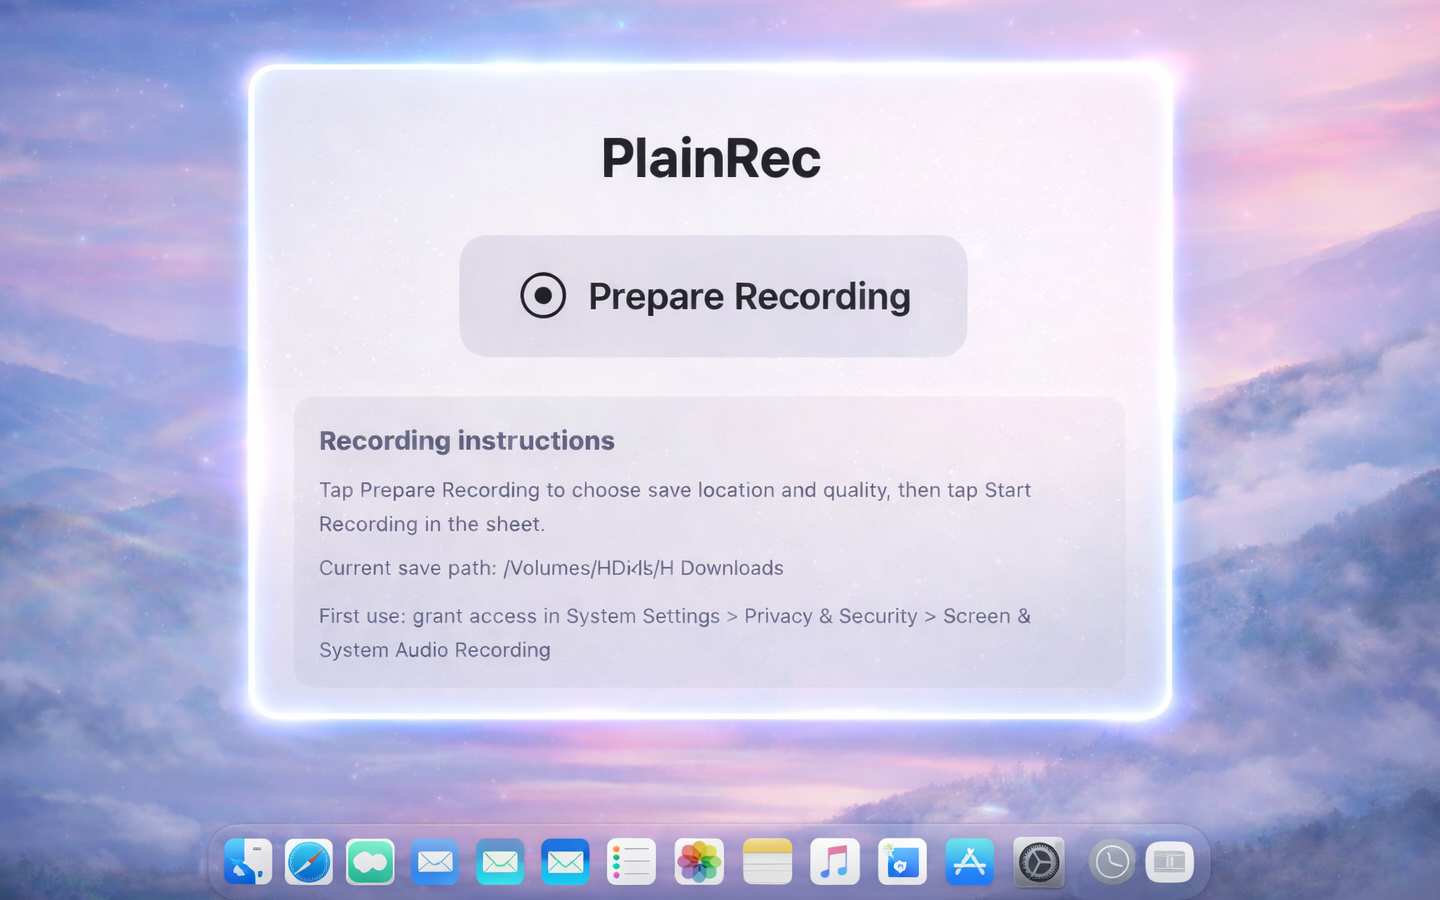This screenshot has width=1440, height=900.
Task: Open the Notes app
Action: (x=767, y=861)
